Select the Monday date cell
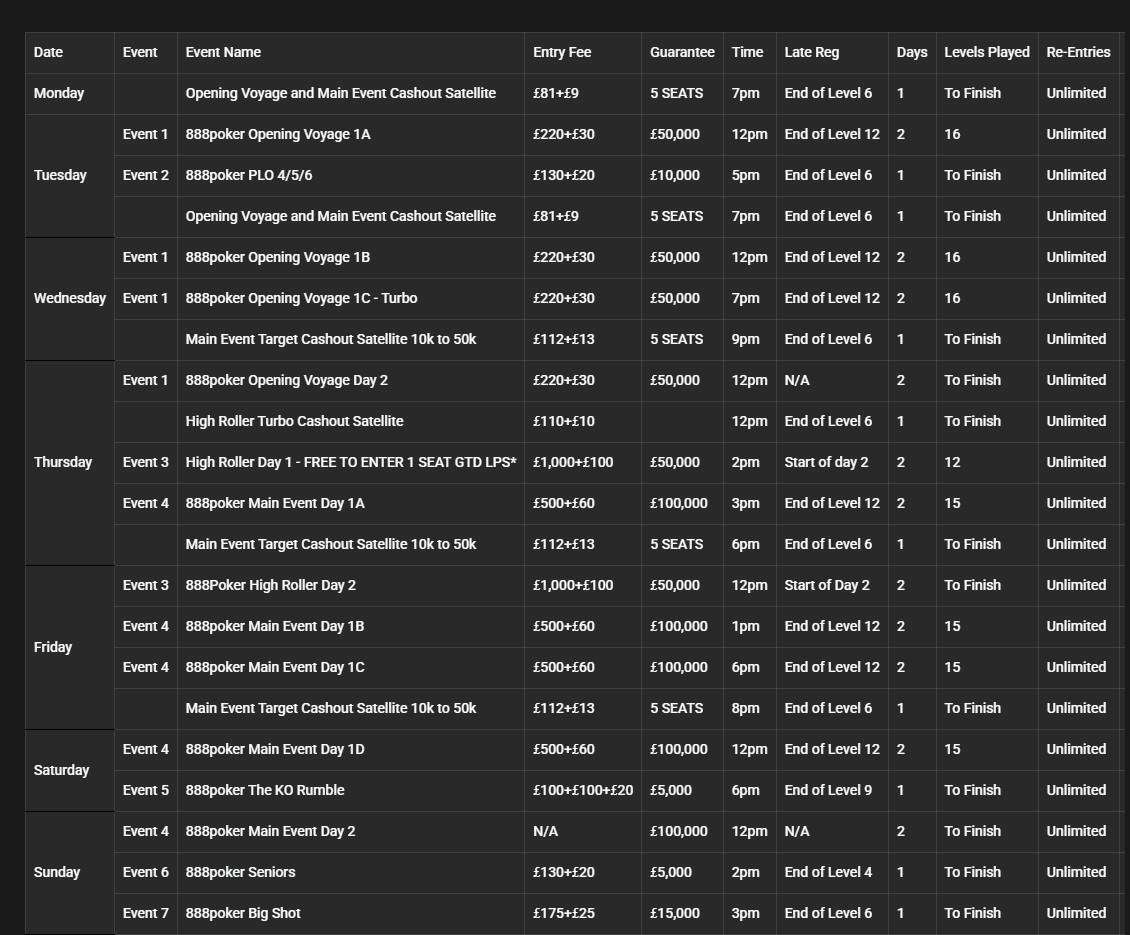1130x935 pixels. (x=59, y=93)
